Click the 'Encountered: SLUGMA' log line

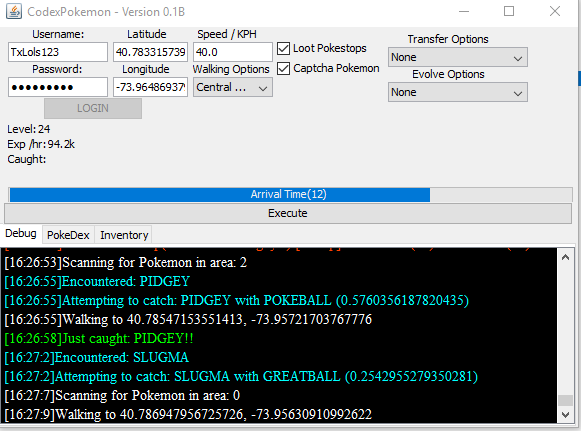96,357
